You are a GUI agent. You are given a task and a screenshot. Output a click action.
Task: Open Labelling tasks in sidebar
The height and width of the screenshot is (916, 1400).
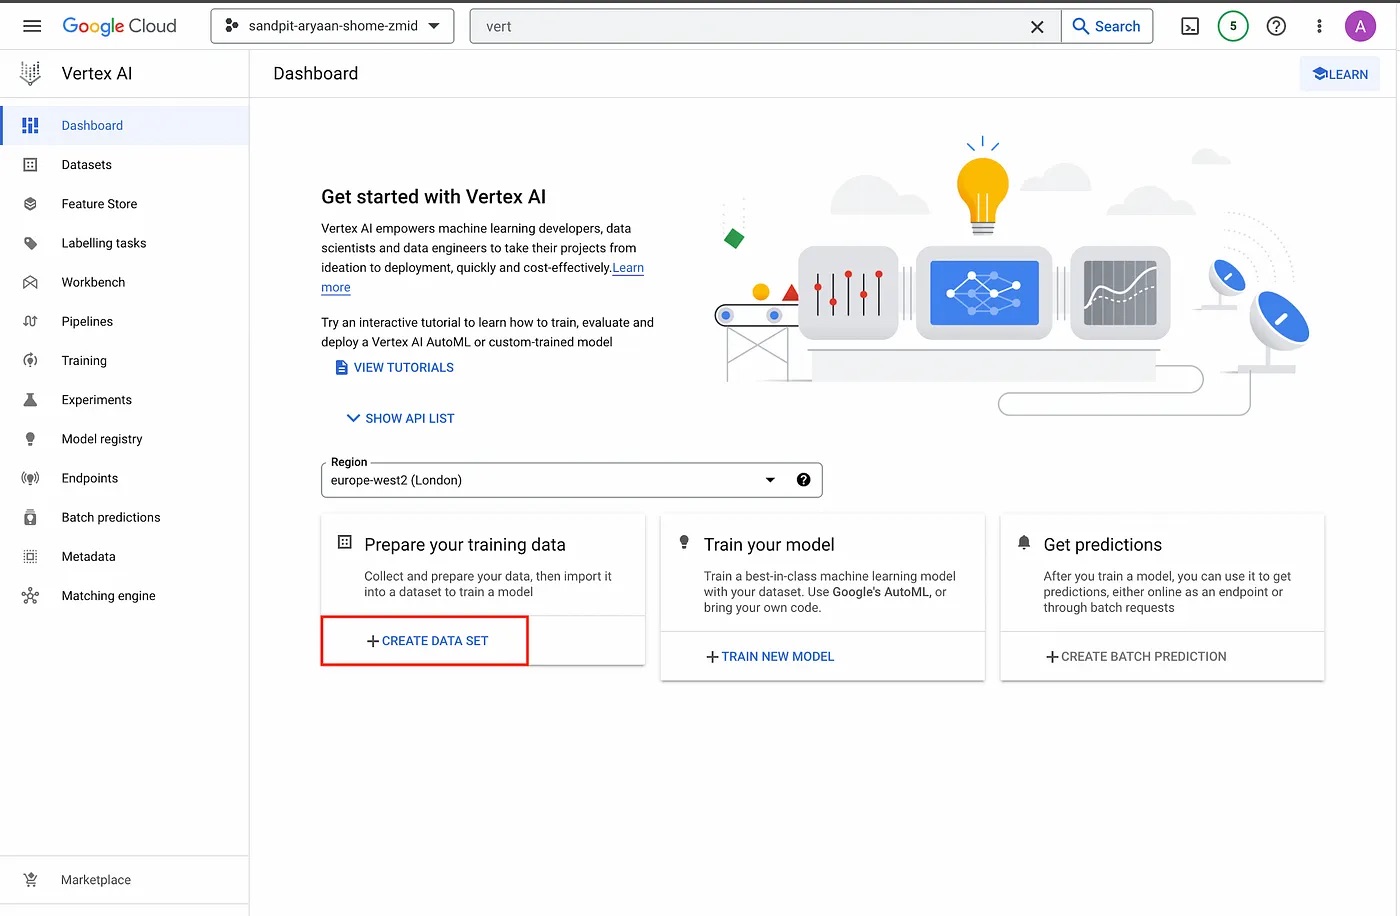click(x=104, y=243)
